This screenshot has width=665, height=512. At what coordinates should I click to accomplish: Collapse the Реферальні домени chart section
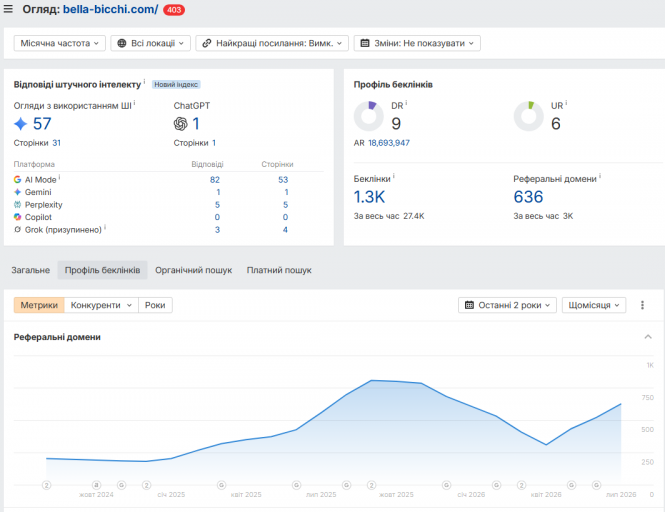[648, 337]
